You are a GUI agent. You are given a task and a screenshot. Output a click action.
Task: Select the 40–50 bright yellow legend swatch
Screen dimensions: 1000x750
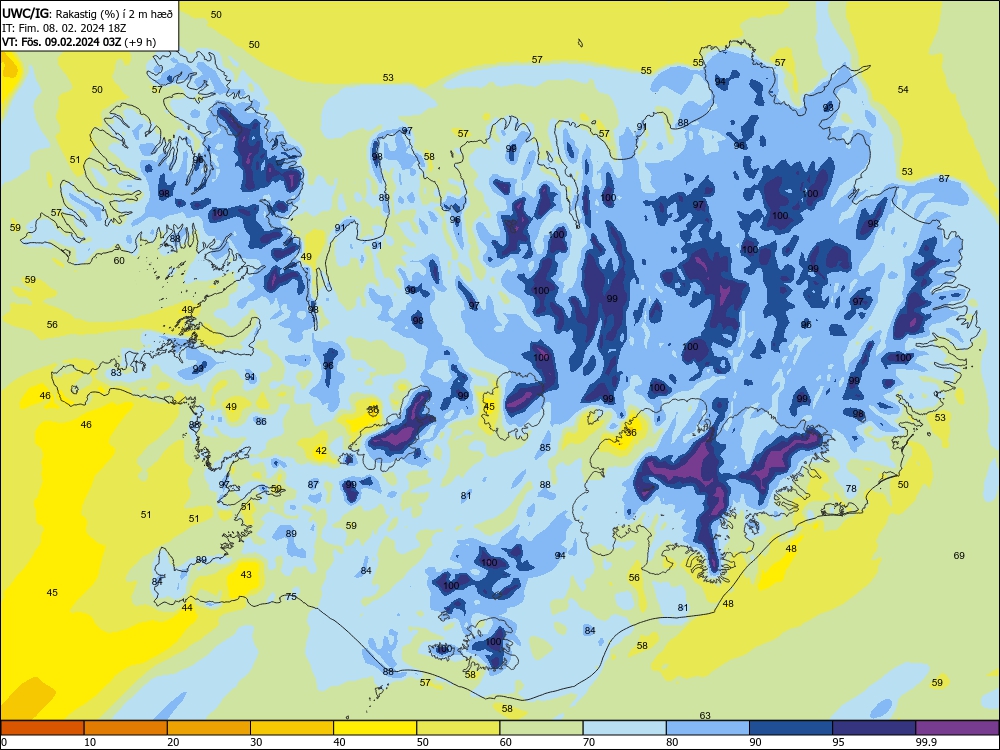[x=375, y=728]
